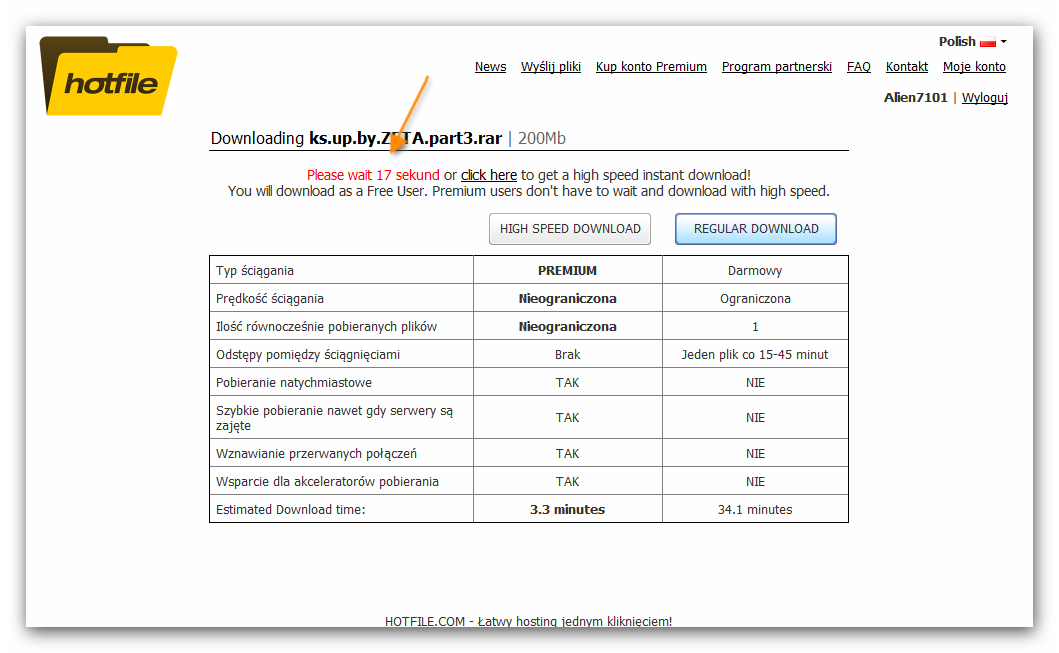Click the hotfile folder logo

click(108, 76)
